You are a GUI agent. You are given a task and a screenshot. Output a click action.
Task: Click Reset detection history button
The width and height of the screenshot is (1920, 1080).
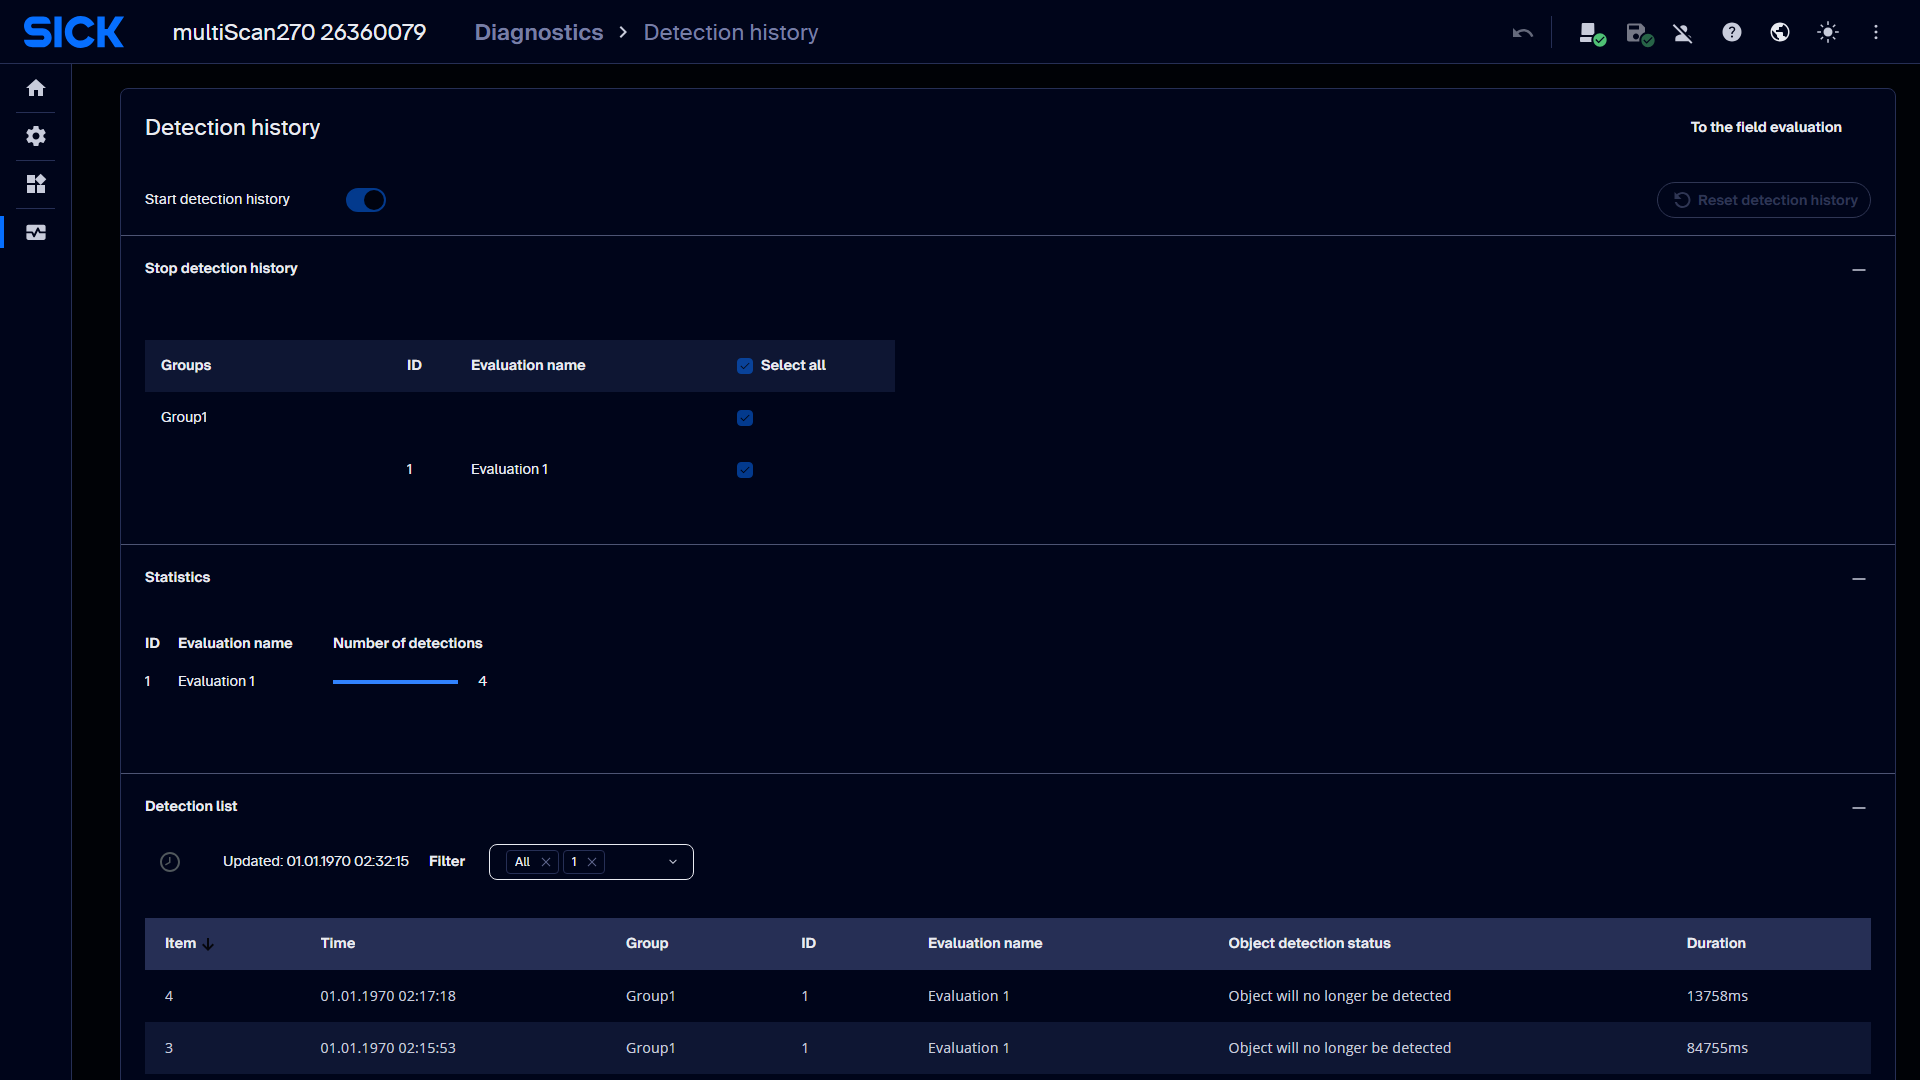click(x=1764, y=200)
